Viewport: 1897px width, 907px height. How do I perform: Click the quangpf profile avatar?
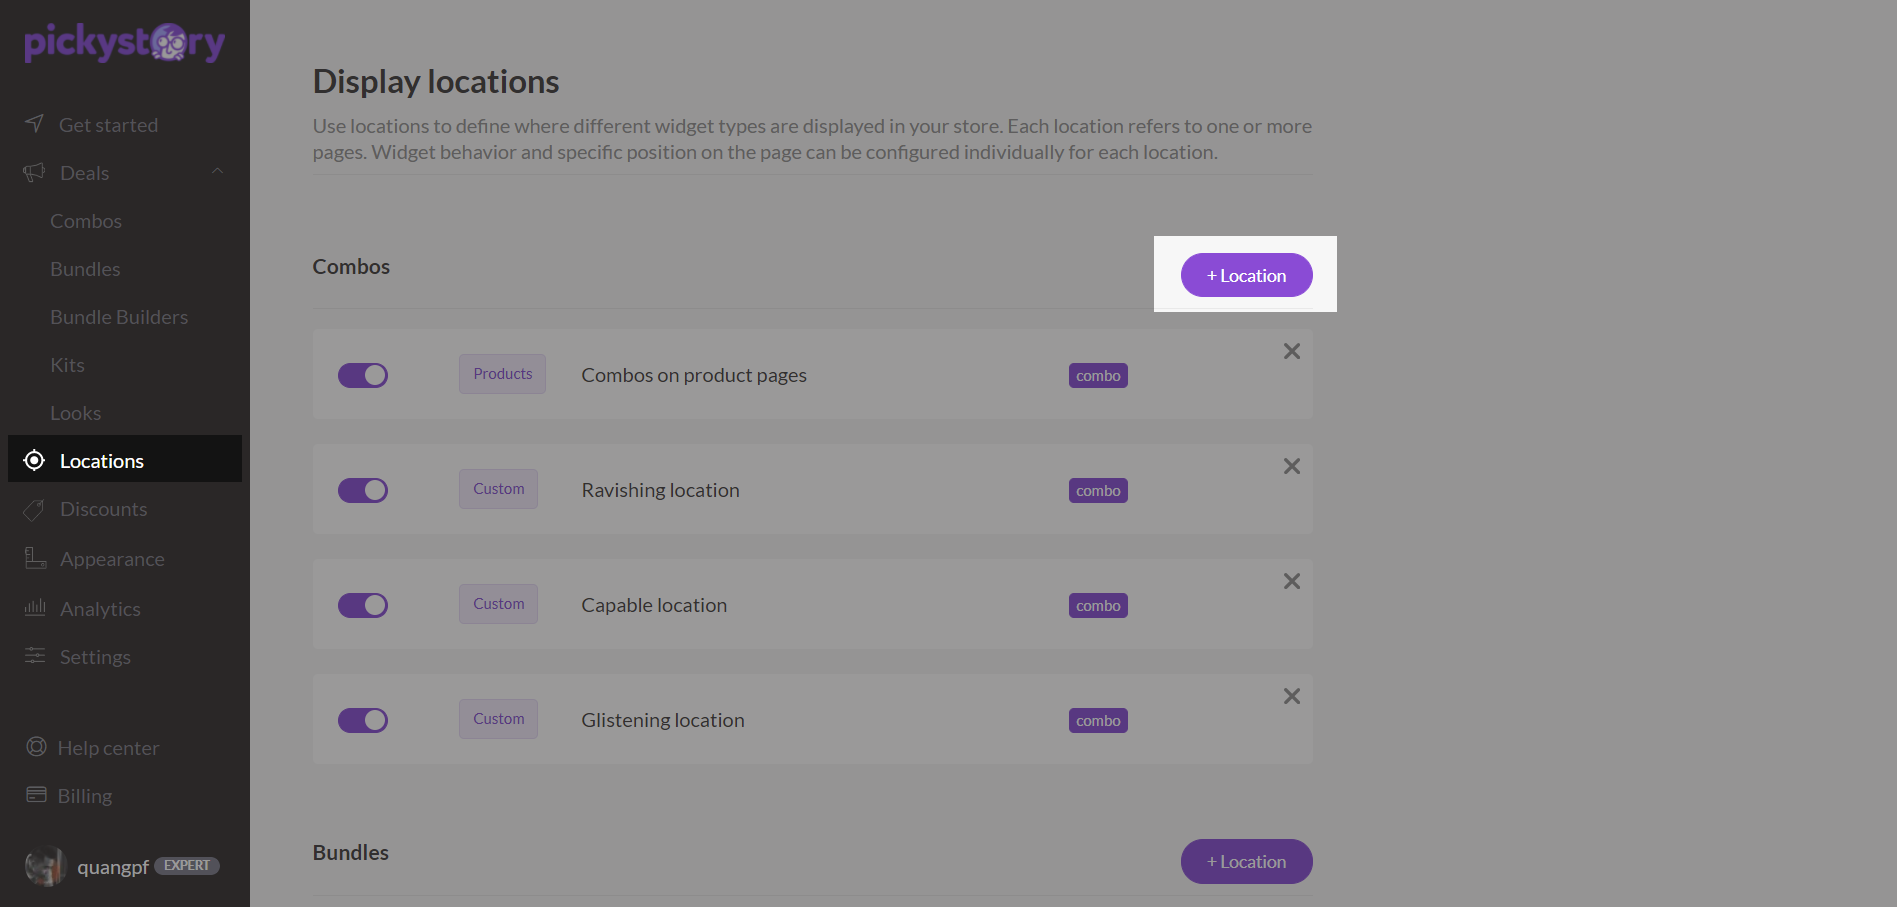tap(45, 866)
